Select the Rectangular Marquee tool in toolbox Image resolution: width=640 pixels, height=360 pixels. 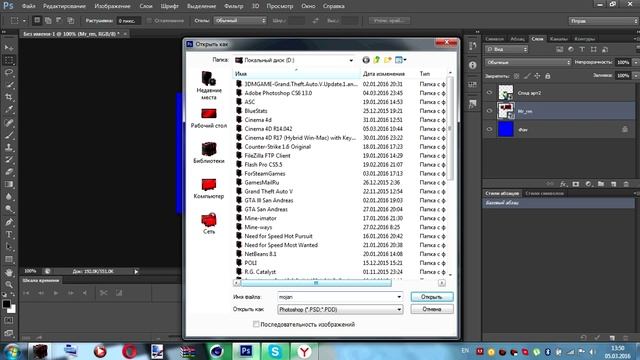click(x=9, y=60)
